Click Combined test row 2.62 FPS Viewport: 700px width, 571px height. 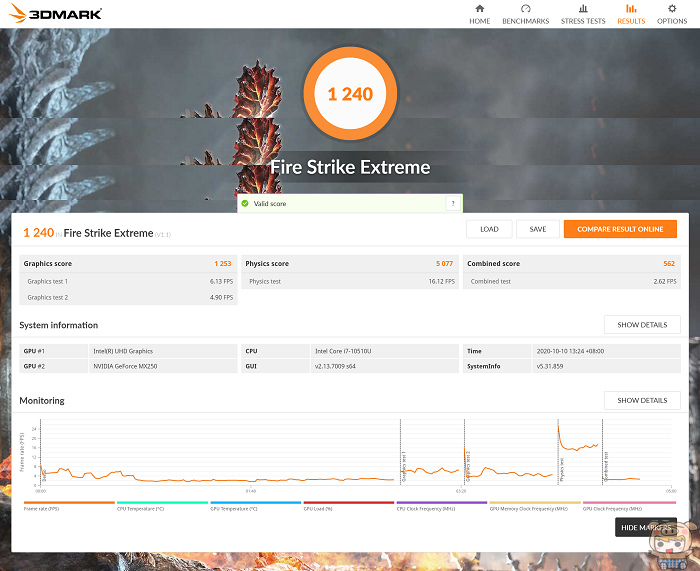point(572,281)
